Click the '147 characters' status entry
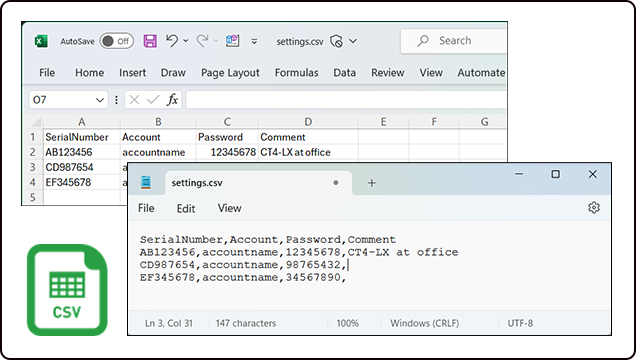Screen dimensions: 636x360 click(x=246, y=323)
